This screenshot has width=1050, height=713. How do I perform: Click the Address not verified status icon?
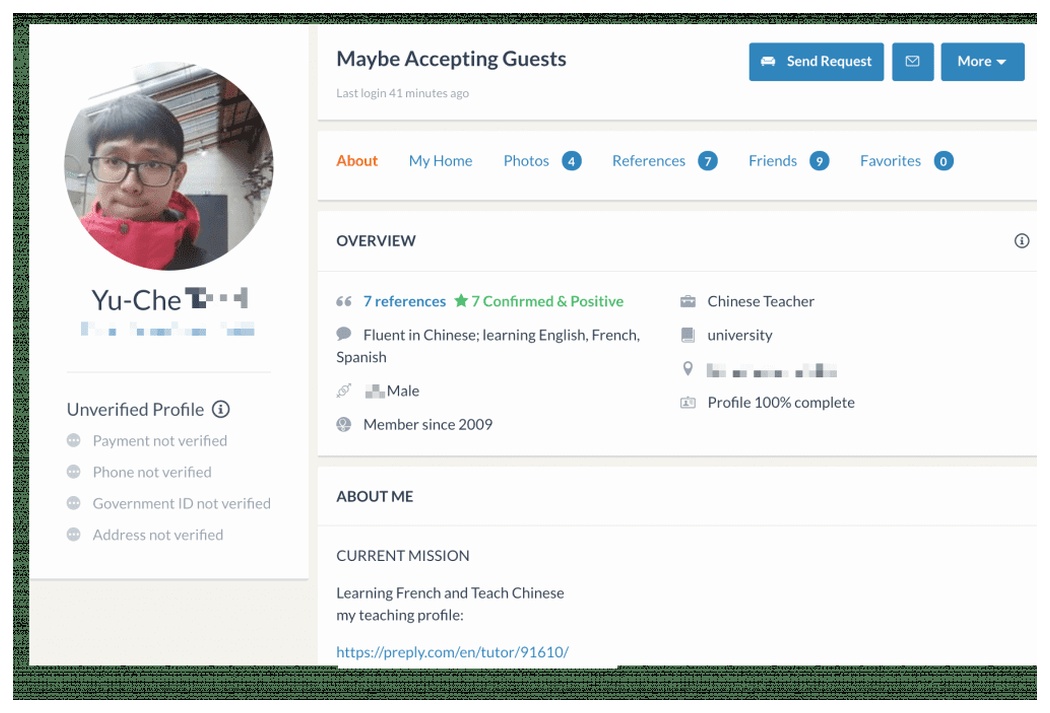(74, 534)
